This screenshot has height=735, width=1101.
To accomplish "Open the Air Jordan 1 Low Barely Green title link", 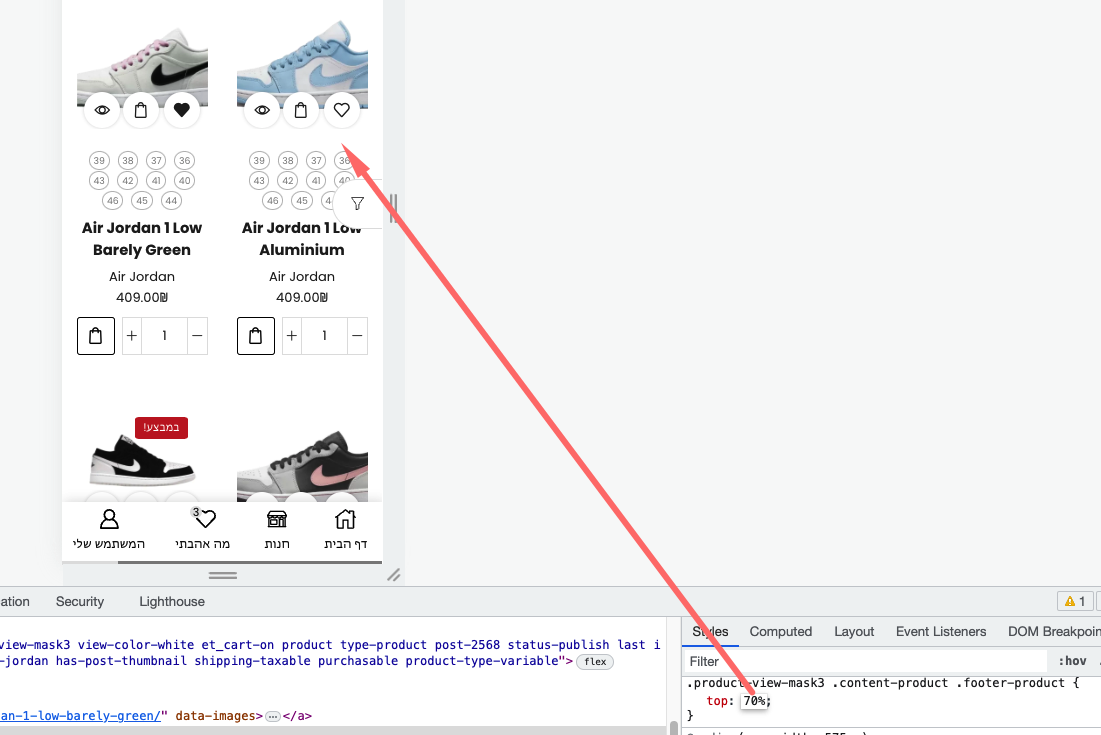I will (142, 239).
